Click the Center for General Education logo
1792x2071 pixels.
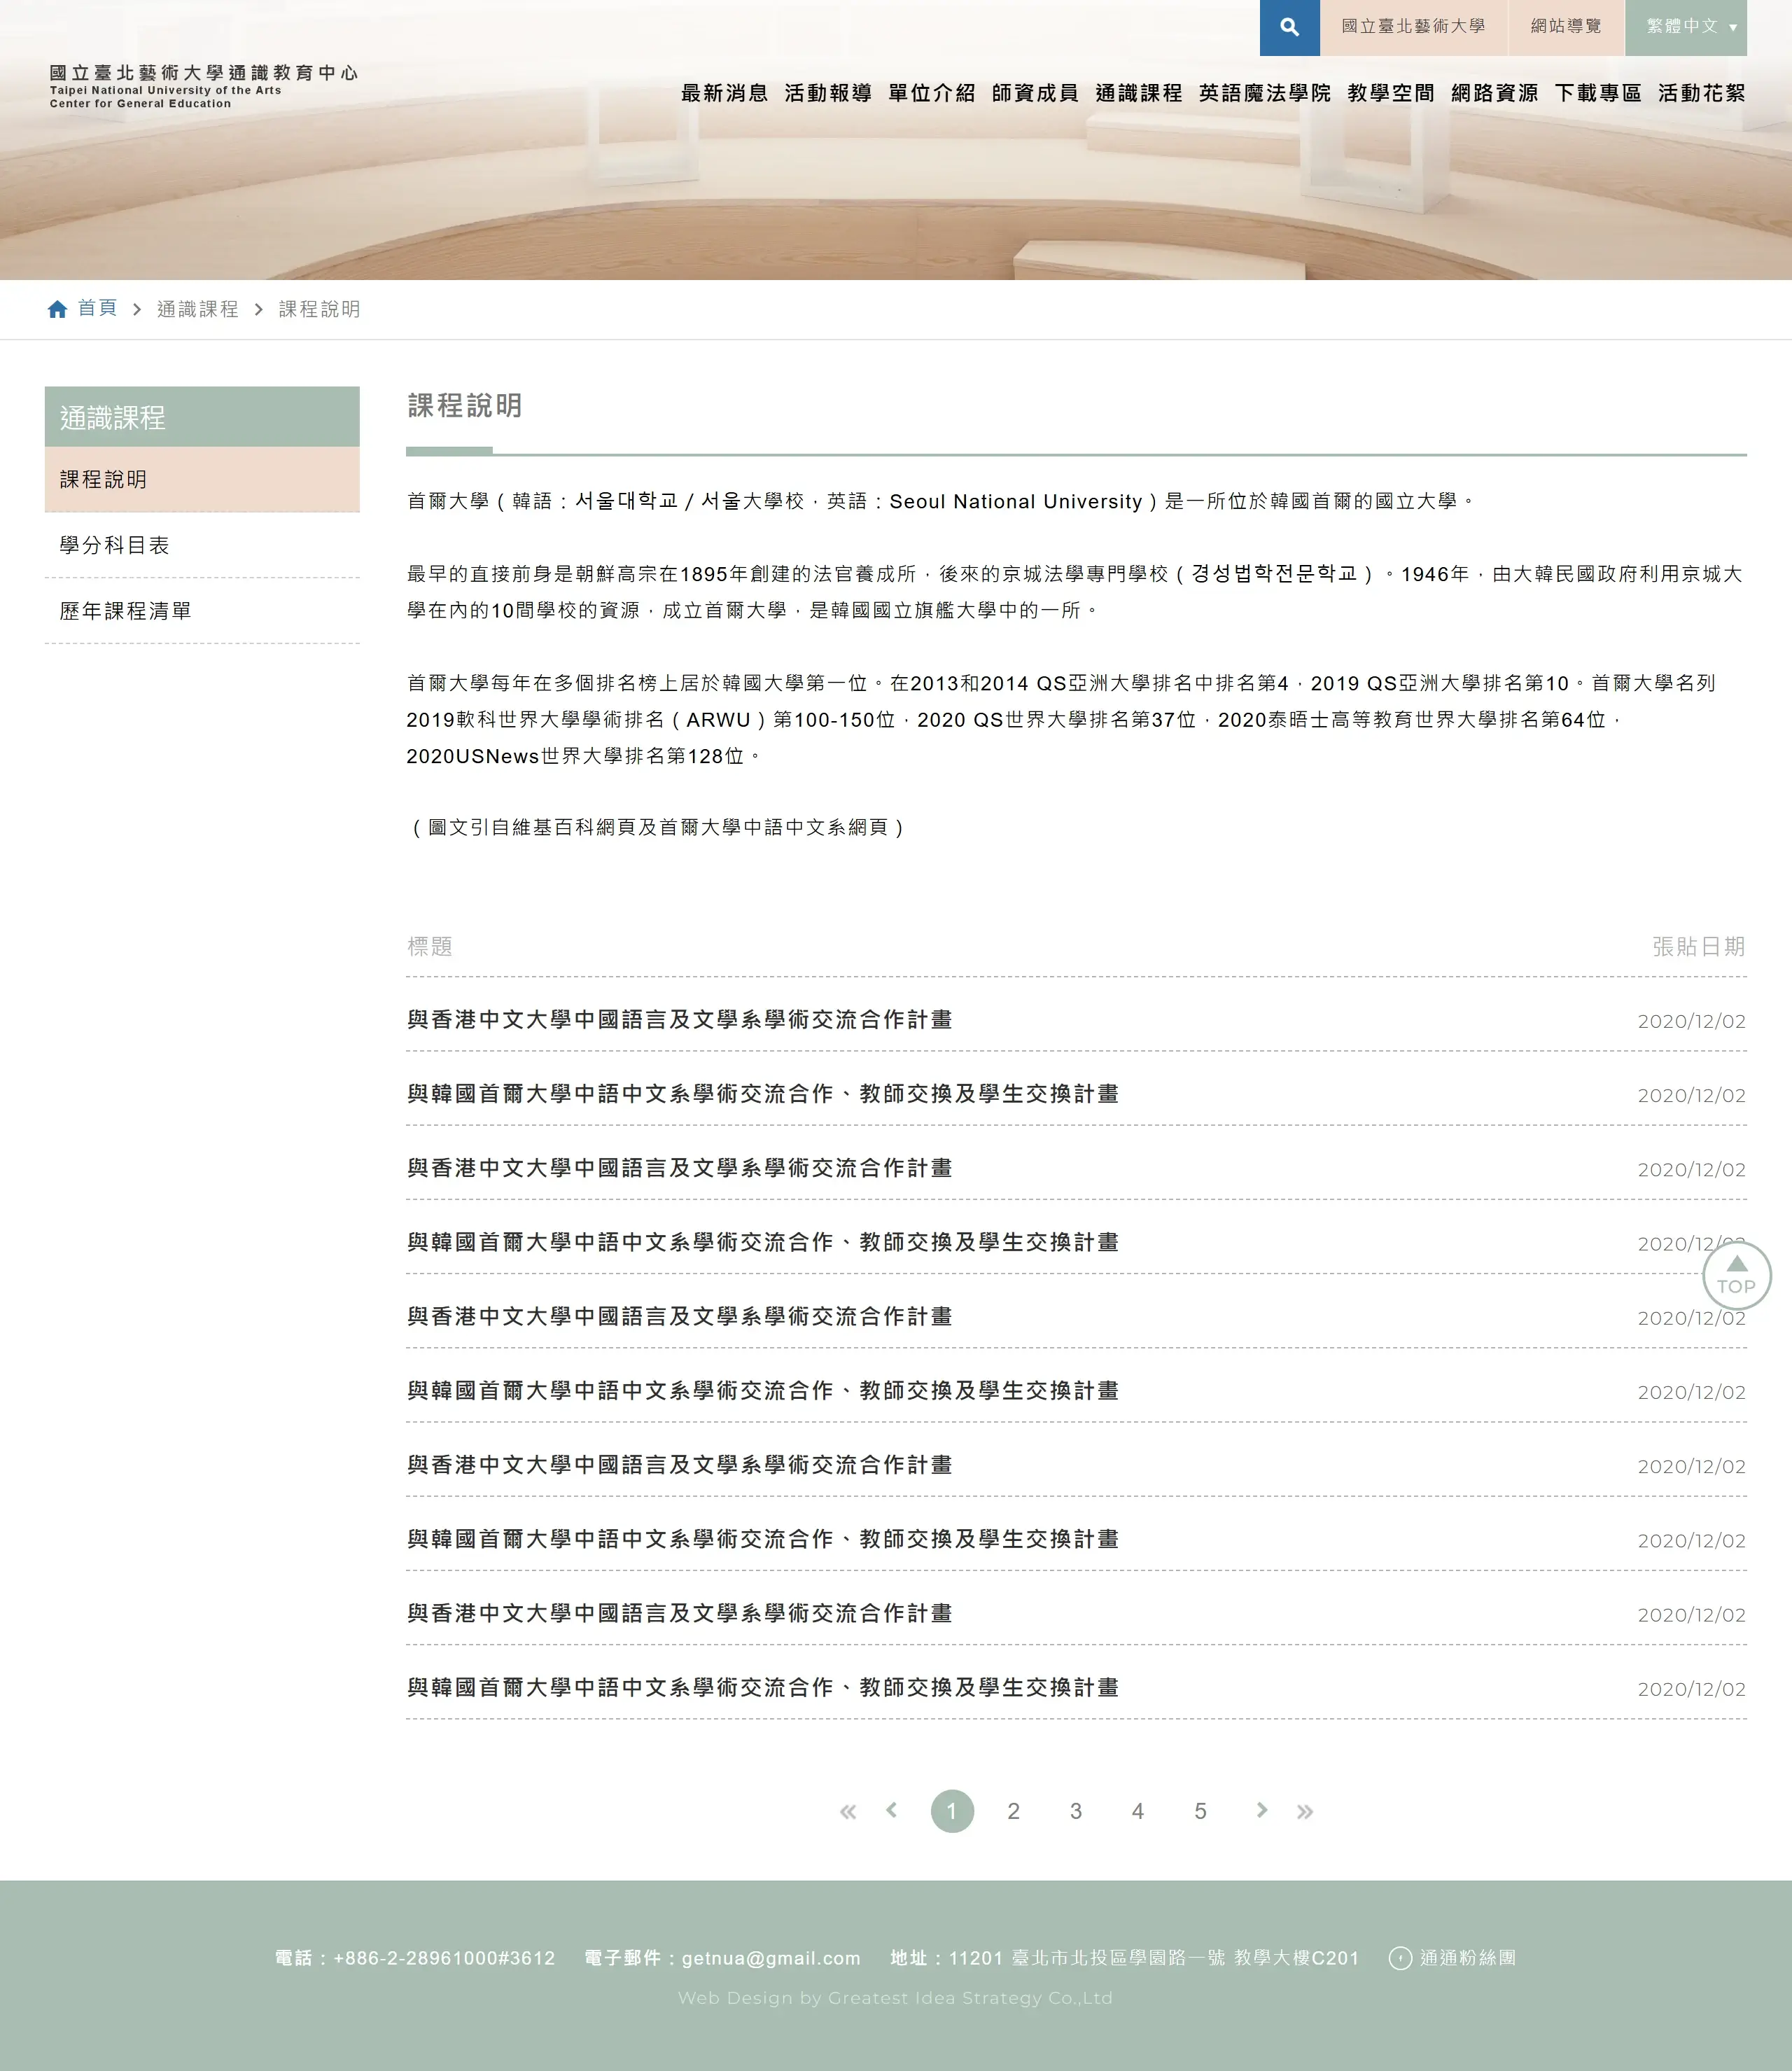pos(204,86)
